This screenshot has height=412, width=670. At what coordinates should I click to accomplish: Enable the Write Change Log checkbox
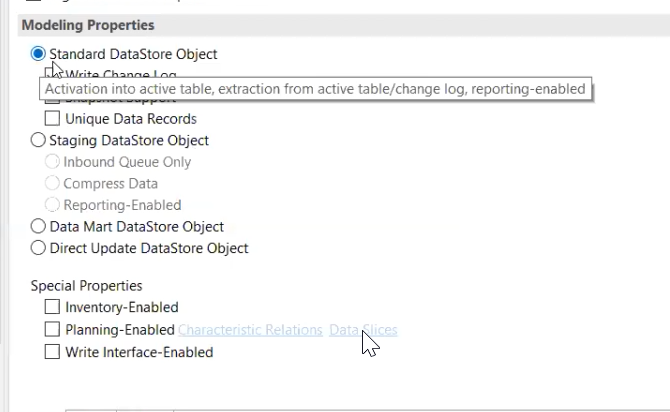[x=52, y=72]
